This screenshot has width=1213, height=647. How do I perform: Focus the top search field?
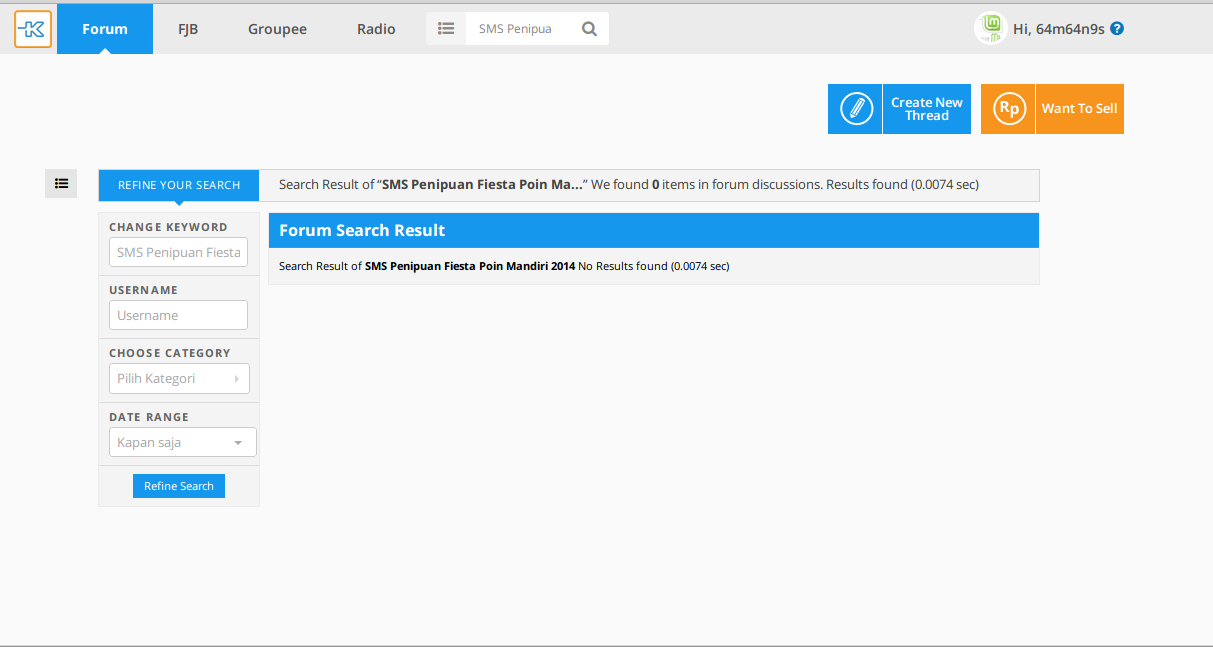click(521, 29)
